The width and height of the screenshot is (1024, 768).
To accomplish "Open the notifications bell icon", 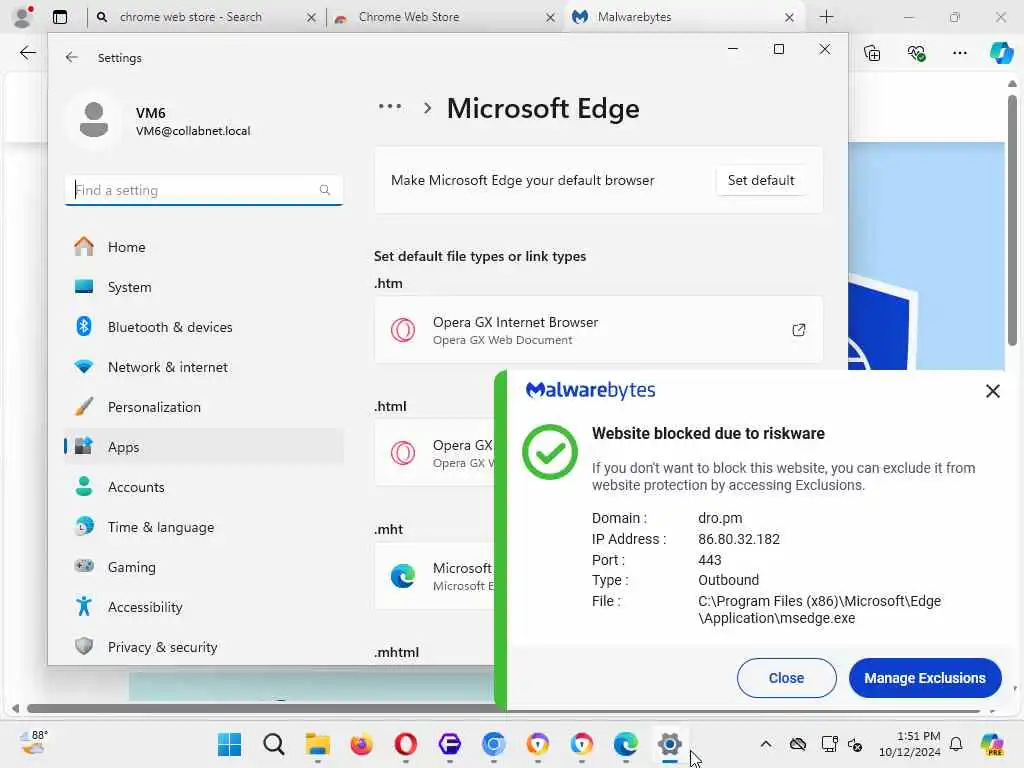I will click(955, 744).
